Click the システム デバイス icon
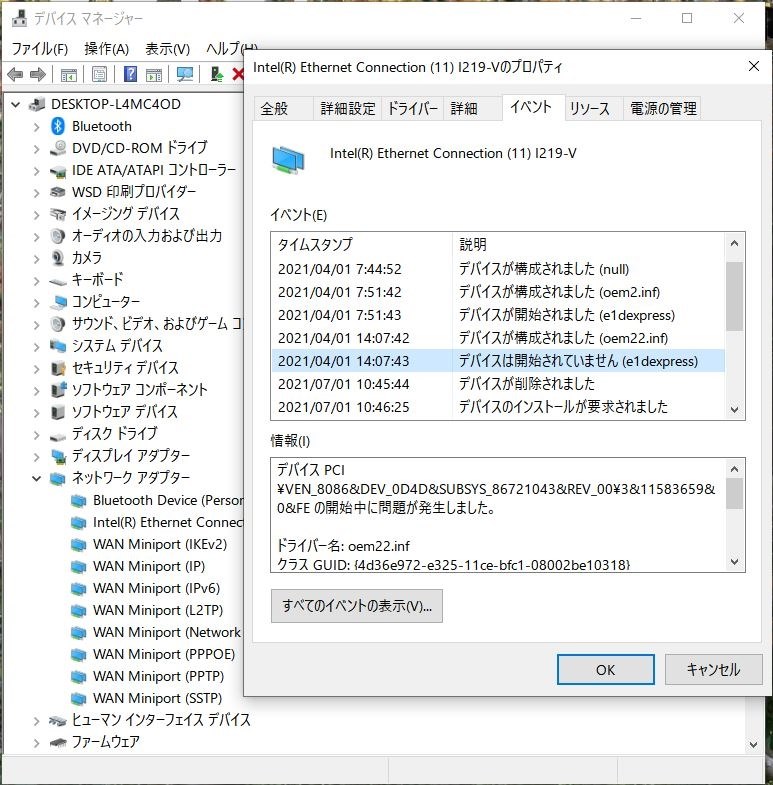The image size is (773, 785). point(58,346)
